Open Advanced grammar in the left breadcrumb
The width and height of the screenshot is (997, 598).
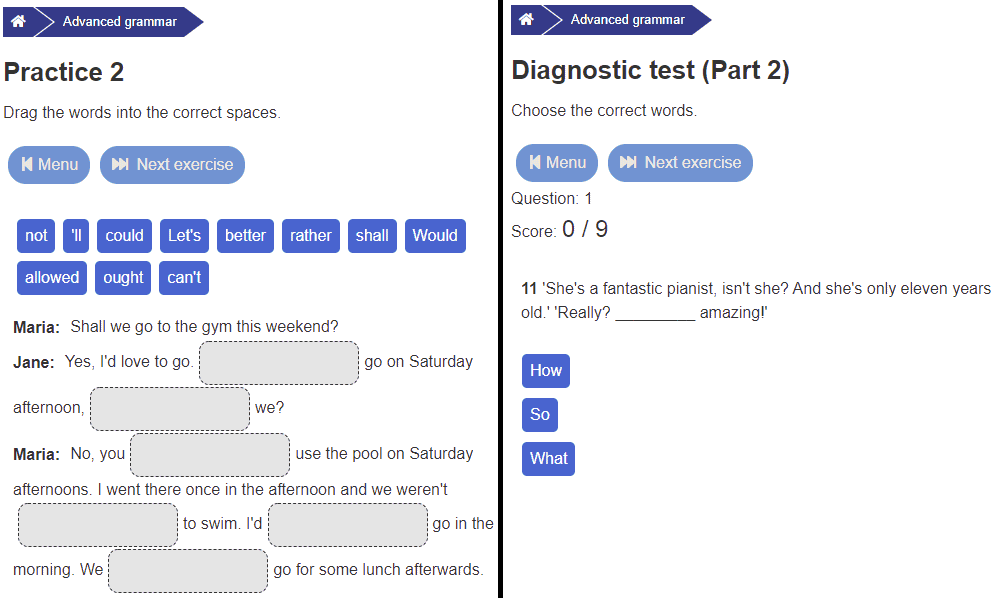[119, 21]
